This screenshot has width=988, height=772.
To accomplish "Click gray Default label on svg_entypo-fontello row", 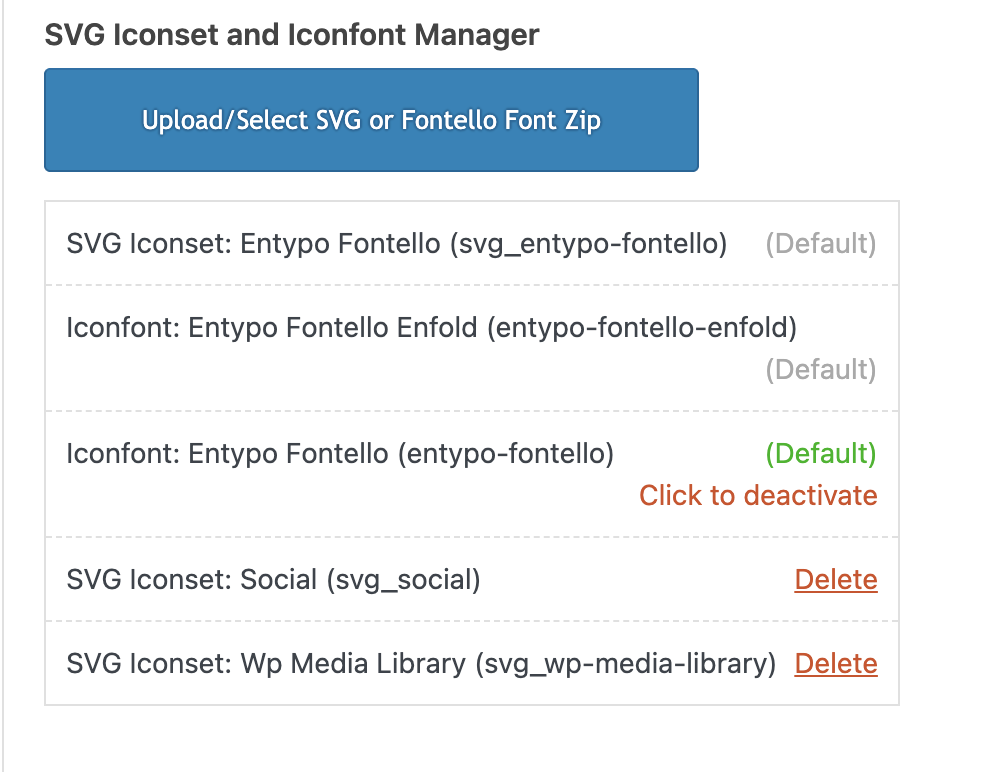I will coord(820,244).
